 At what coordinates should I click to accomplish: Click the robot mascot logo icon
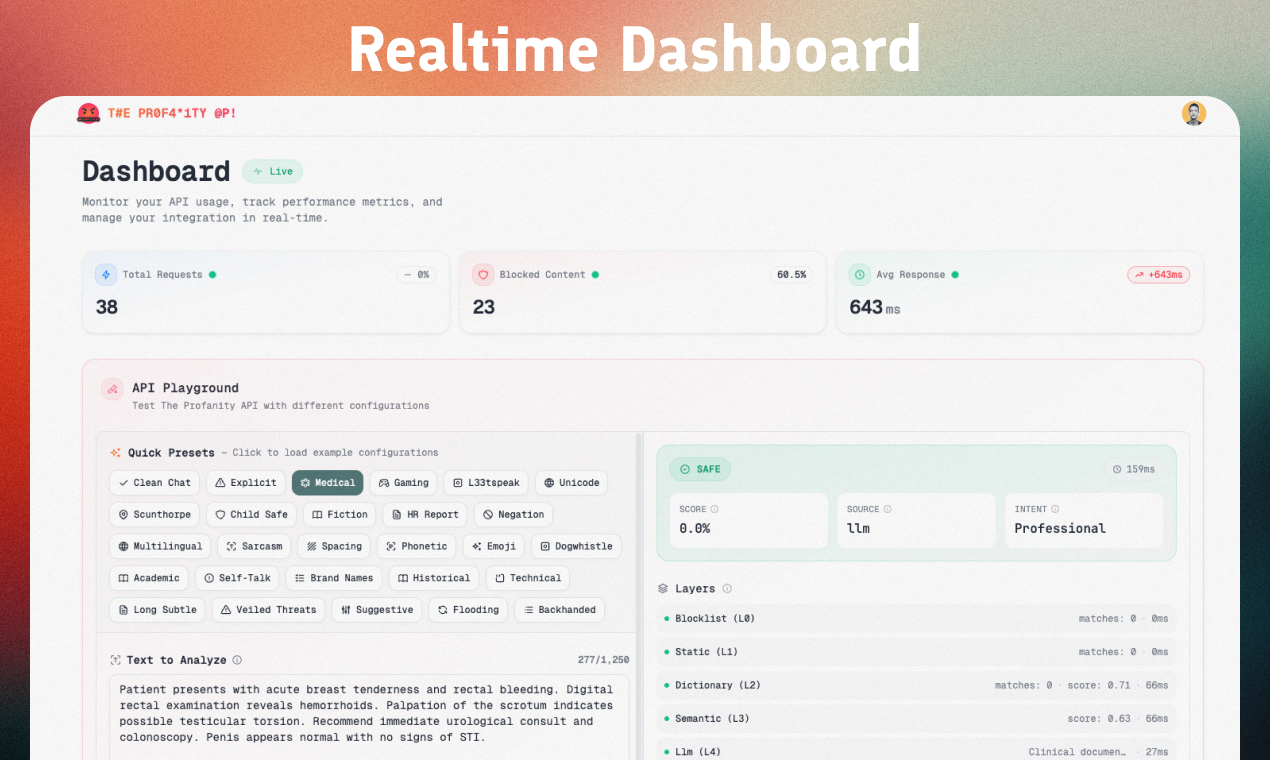(x=88, y=113)
